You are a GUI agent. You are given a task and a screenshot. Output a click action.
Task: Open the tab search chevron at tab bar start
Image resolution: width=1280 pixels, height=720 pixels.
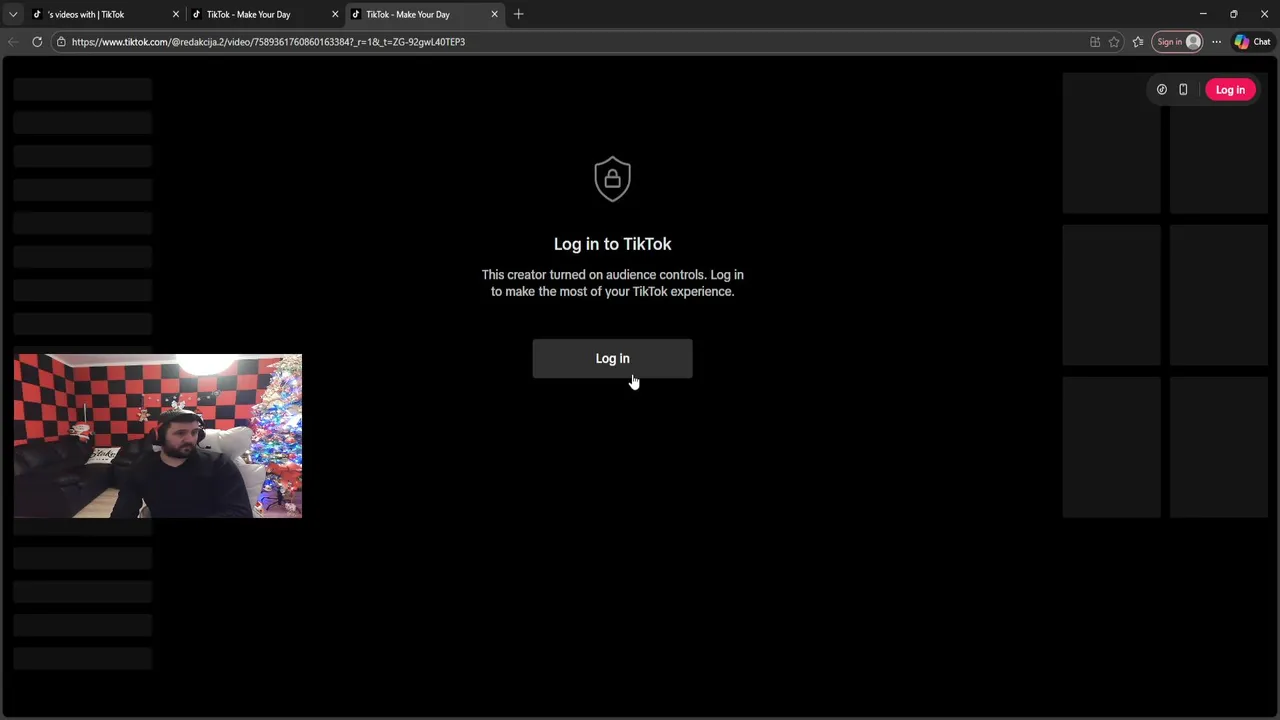(12, 14)
